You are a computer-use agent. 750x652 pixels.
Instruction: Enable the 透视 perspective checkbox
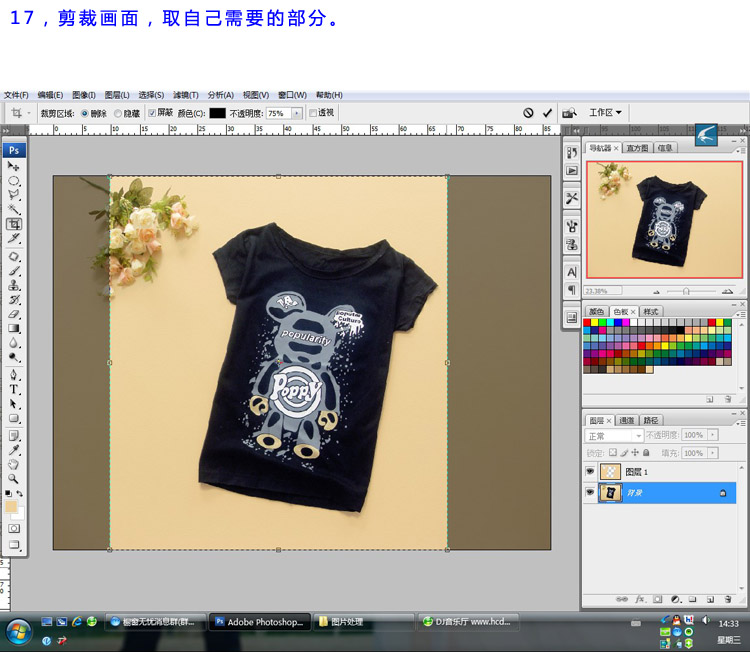(313, 113)
